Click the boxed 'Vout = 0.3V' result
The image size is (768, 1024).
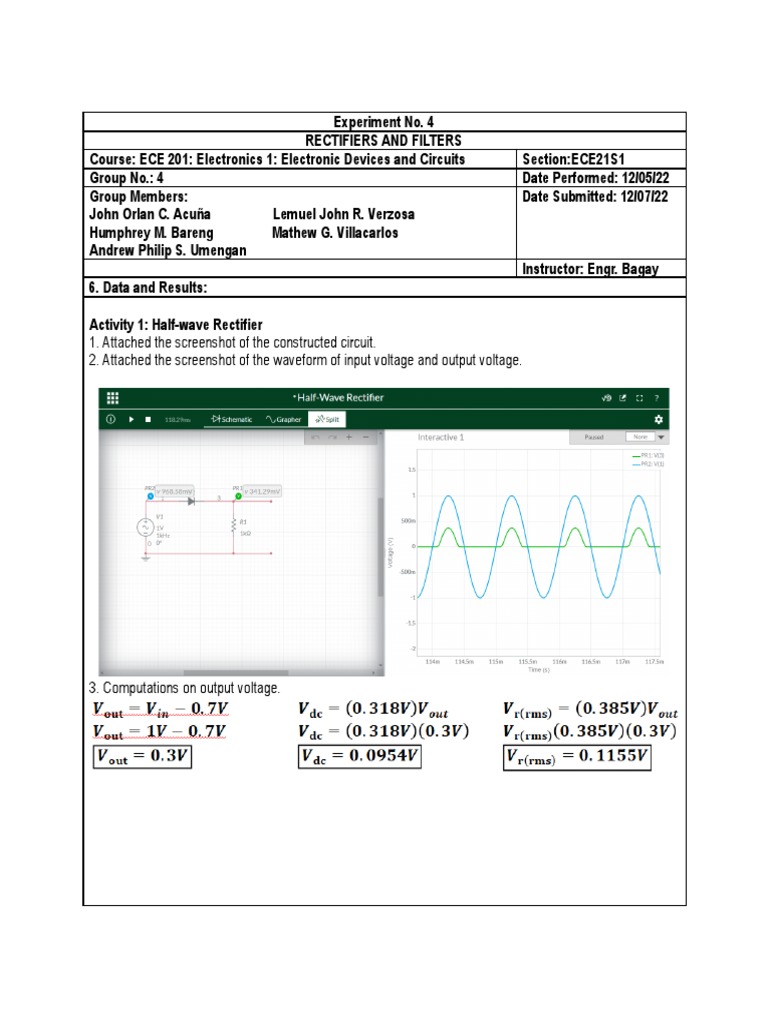click(142, 756)
